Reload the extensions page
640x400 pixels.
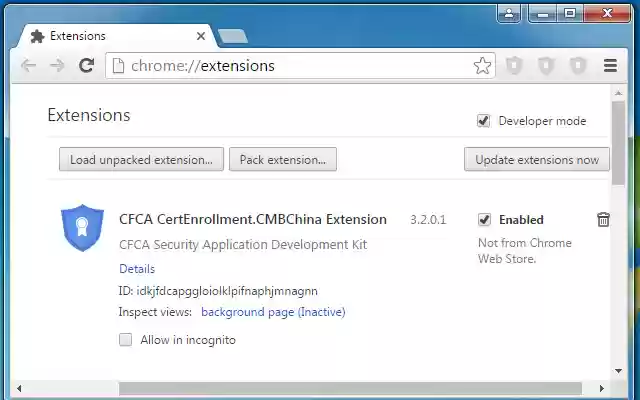(x=87, y=65)
